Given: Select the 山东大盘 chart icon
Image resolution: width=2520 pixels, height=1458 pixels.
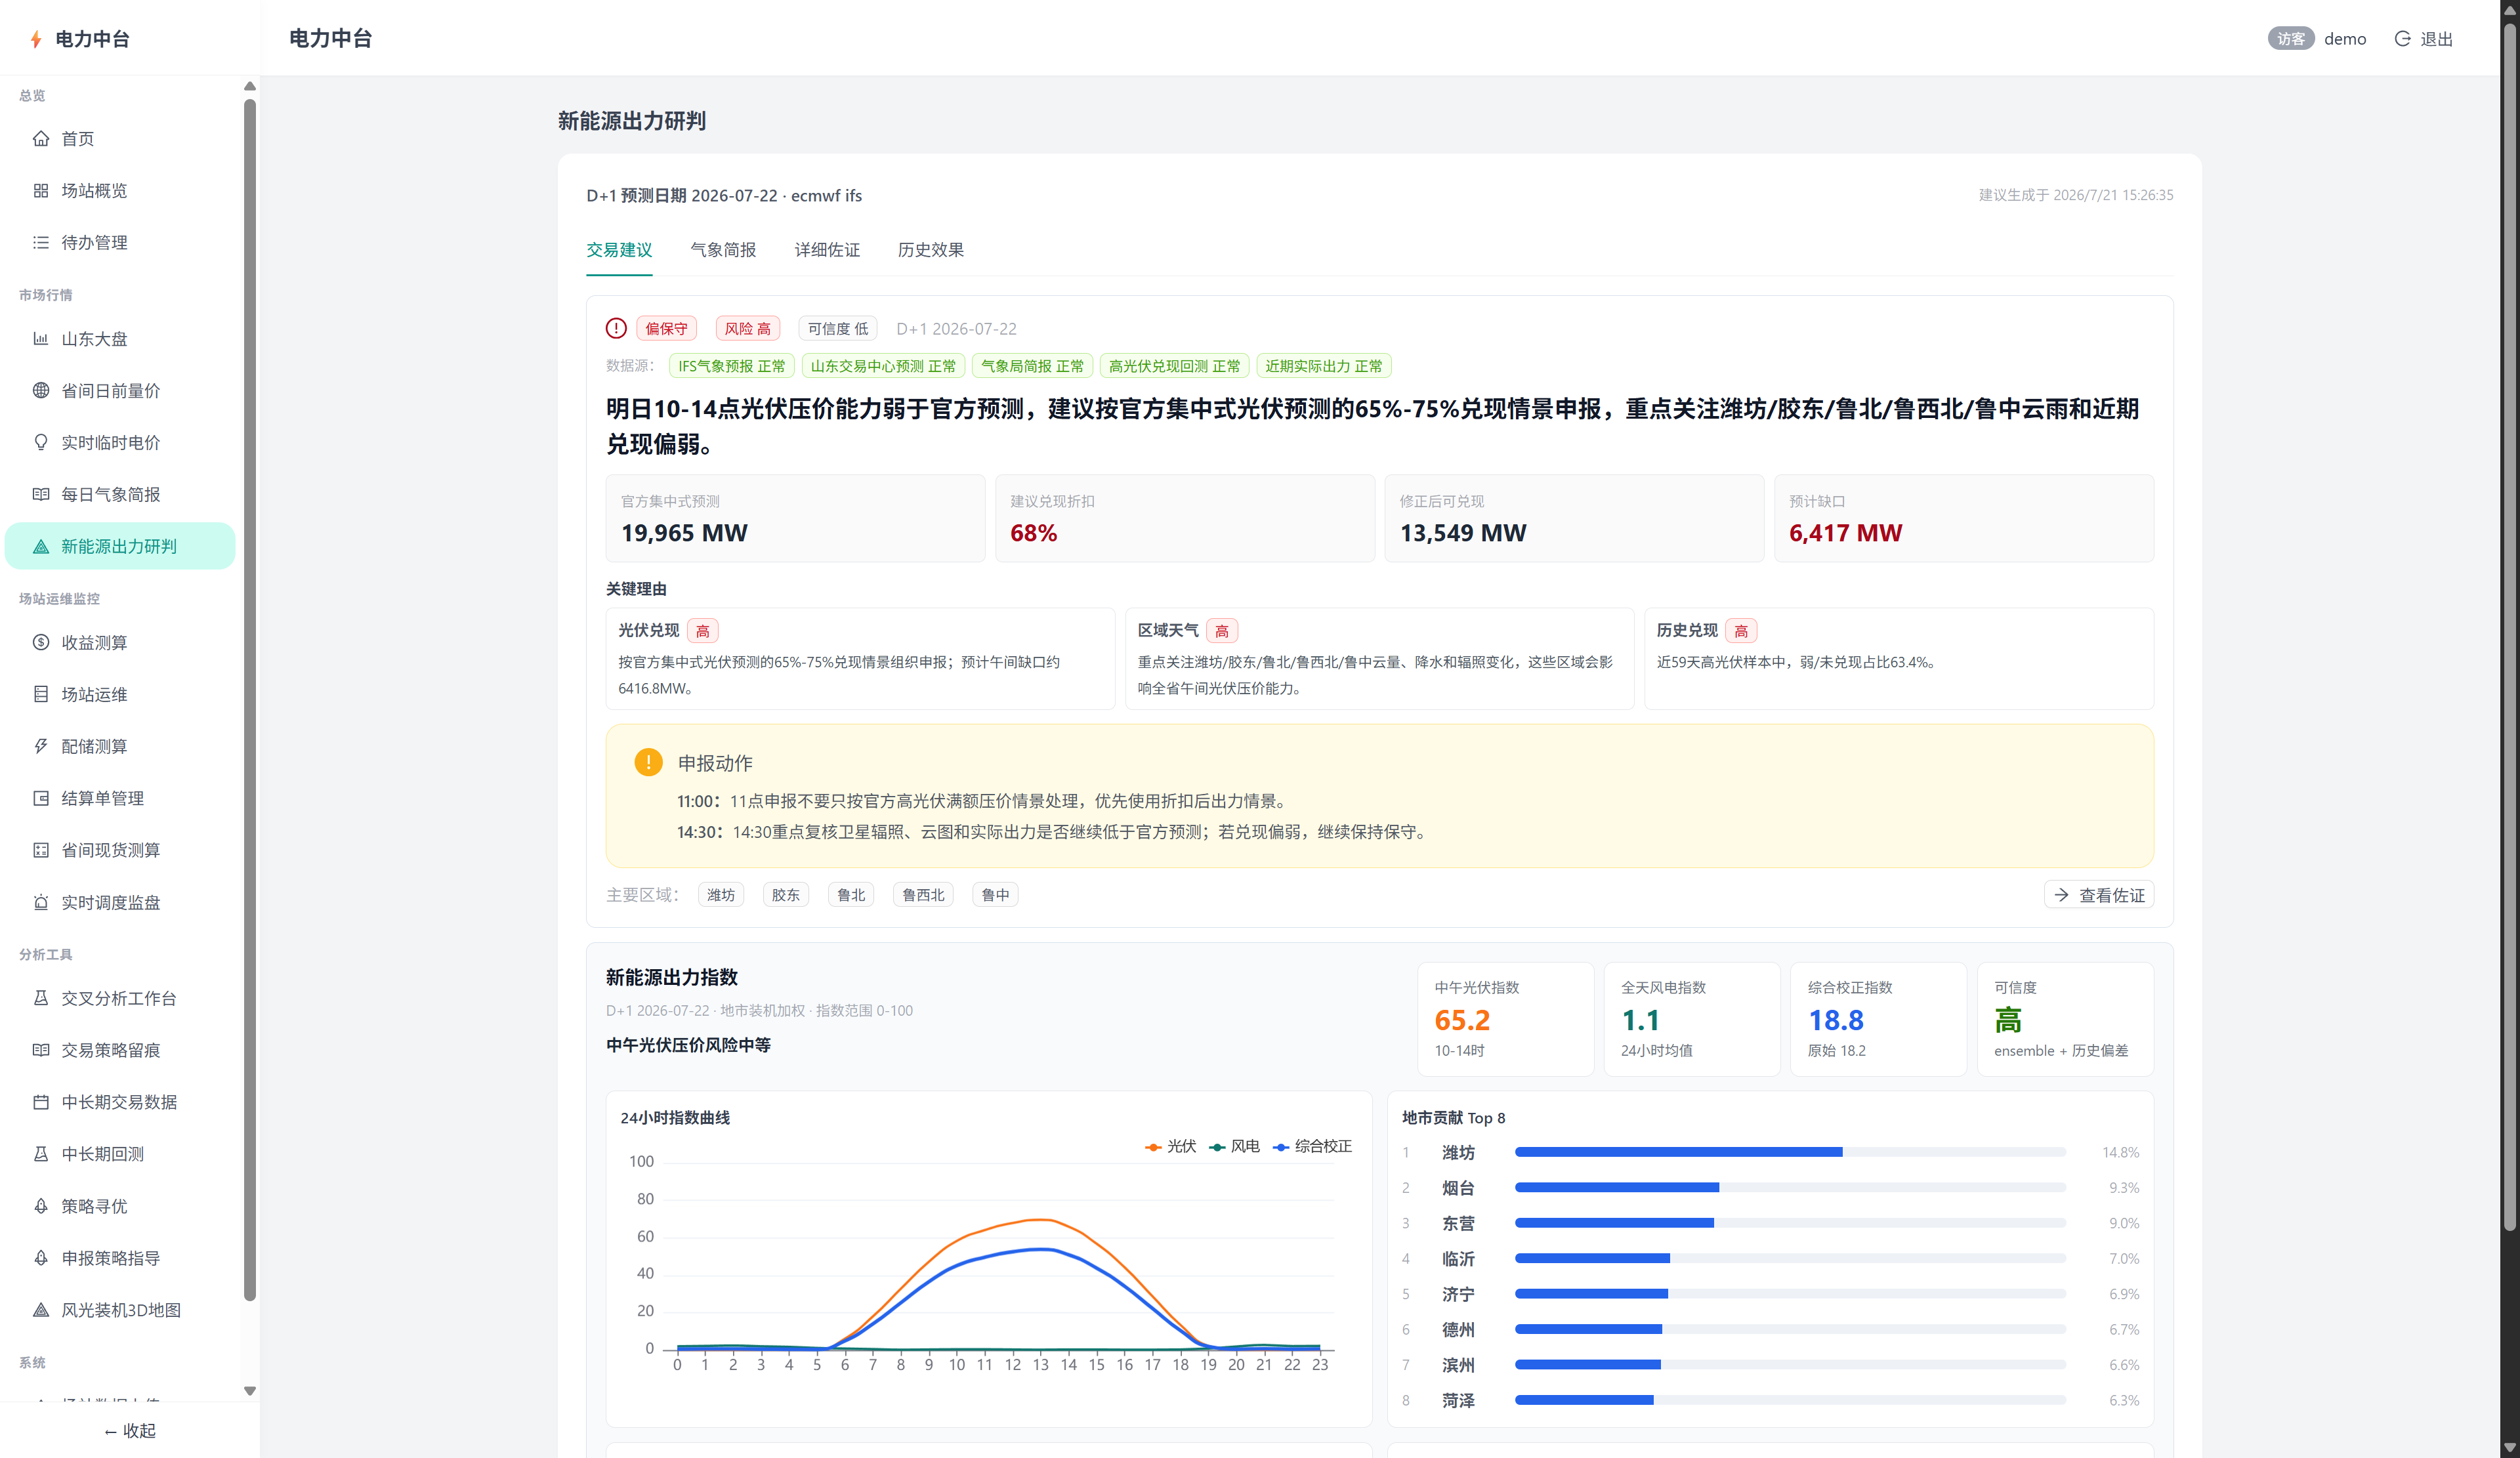Looking at the screenshot, I should (x=41, y=339).
